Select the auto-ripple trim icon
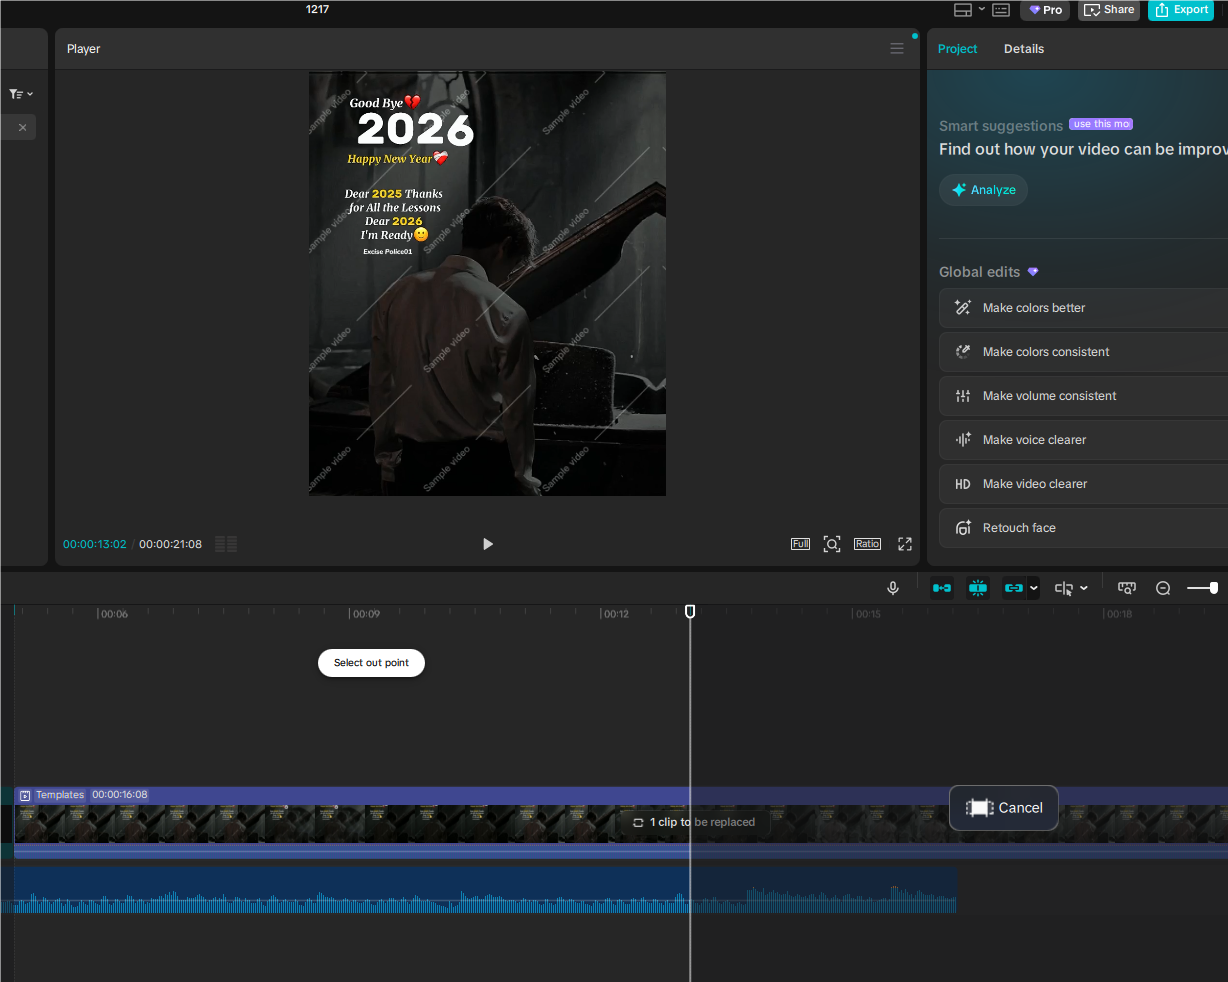This screenshot has height=982, width=1228. [941, 588]
